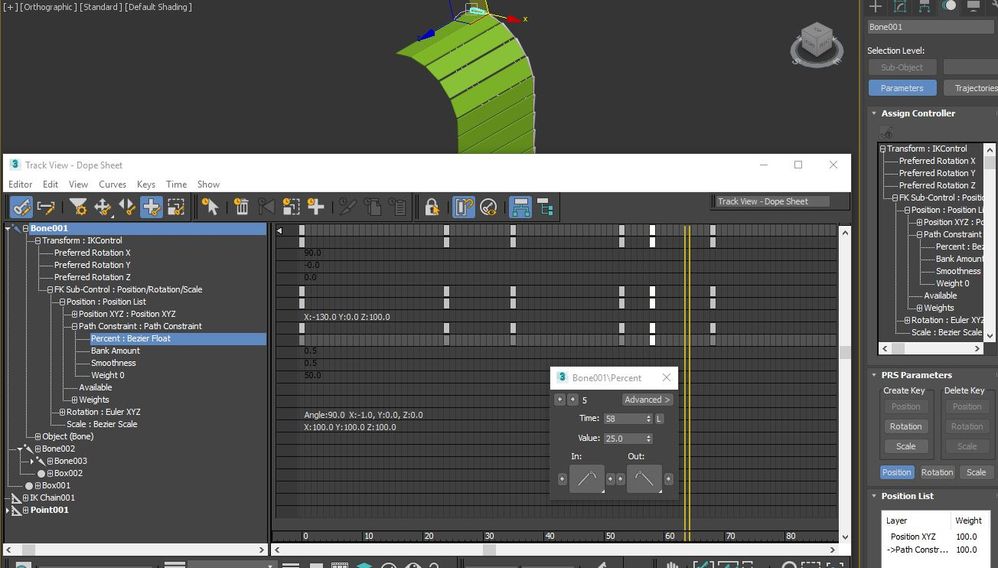Open the Editor menu
This screenshot has width=998, height=568.
pos(20,184)
